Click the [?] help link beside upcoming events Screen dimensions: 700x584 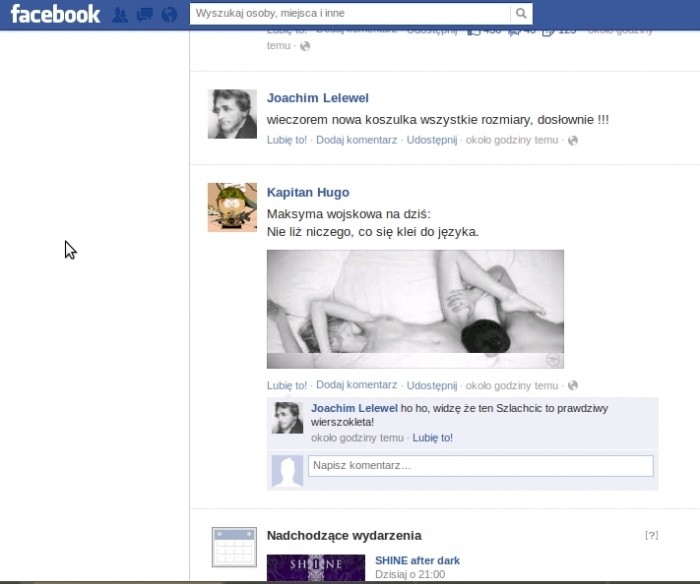pyautogui.click(x=652, y=536)
